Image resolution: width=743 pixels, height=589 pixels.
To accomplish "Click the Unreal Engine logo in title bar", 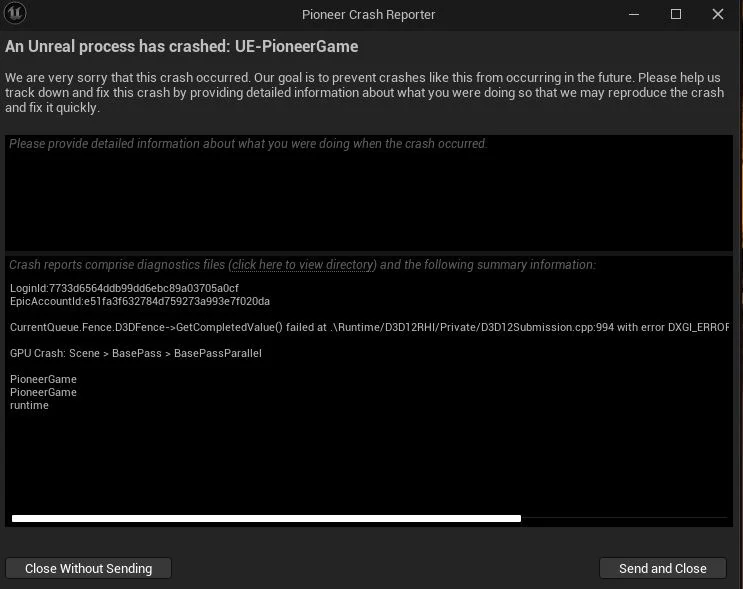I will tap(15, 14).
